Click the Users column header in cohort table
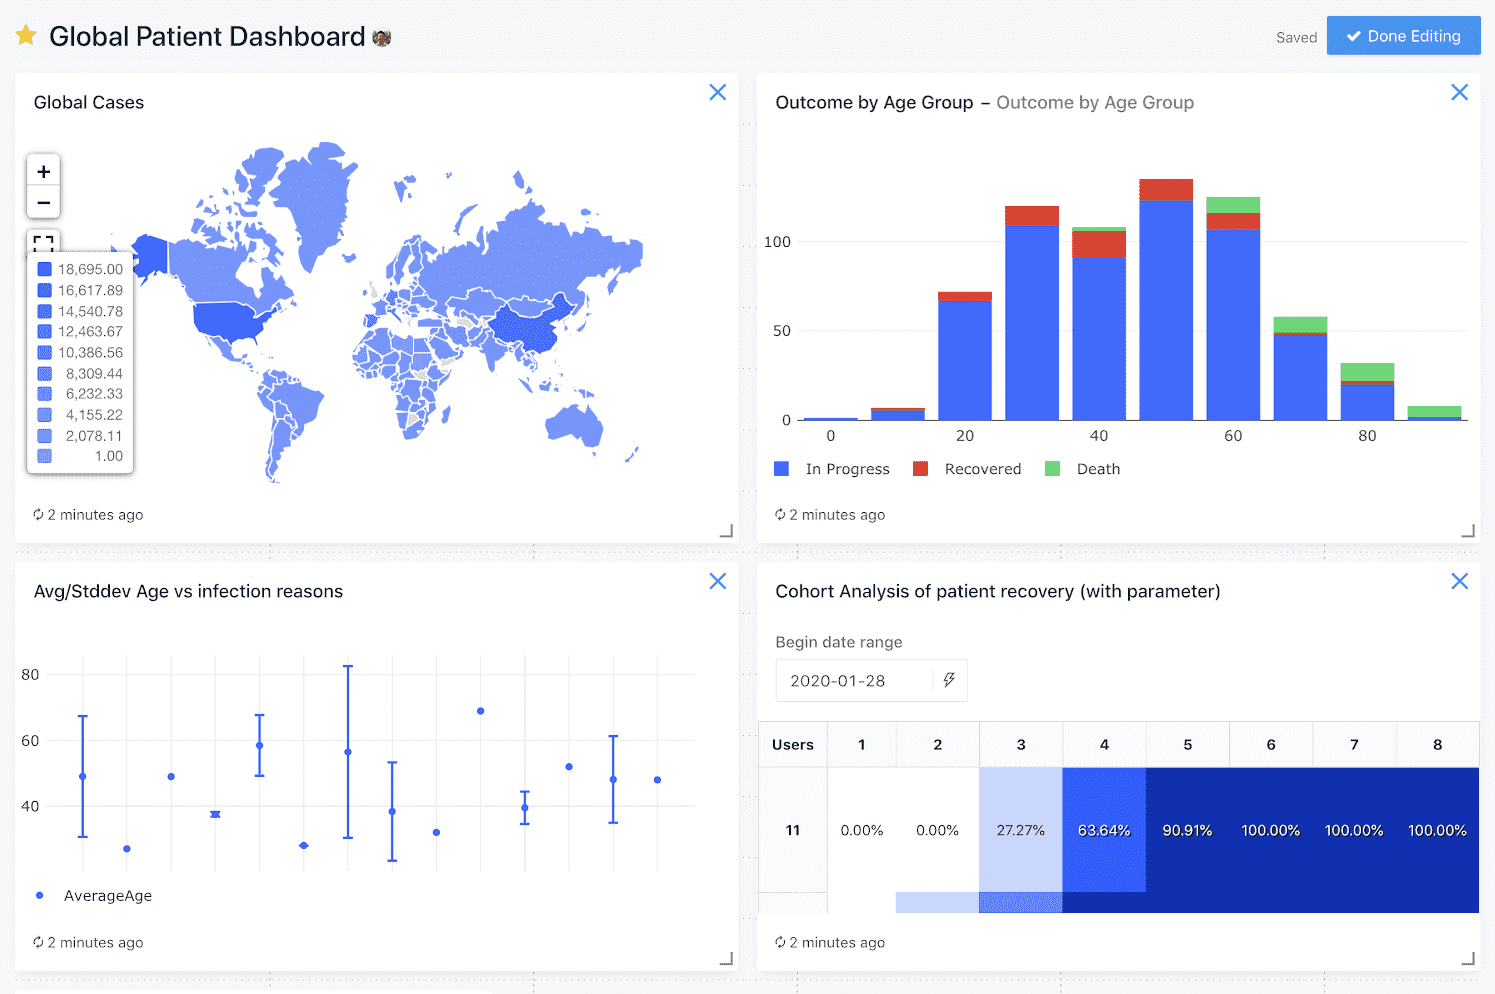 pyautogui.click(x=792, y=744)
